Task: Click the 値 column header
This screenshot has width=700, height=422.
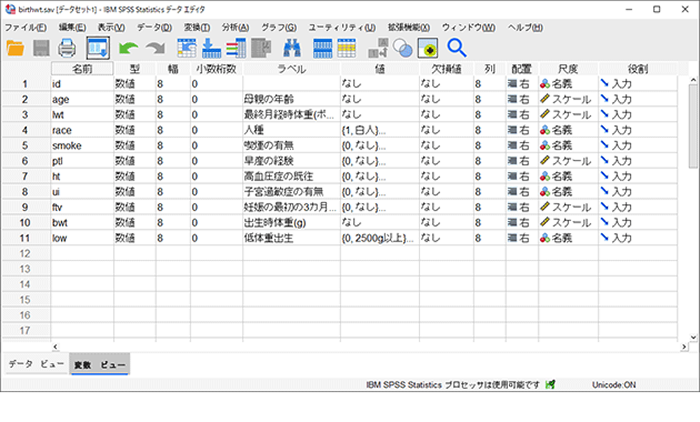Action: coord(379,69)
